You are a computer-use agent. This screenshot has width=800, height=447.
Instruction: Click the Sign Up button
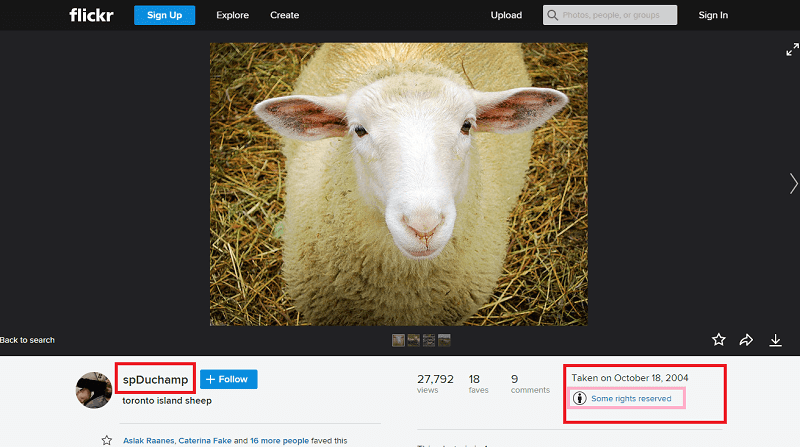click(x=164, y=15)
